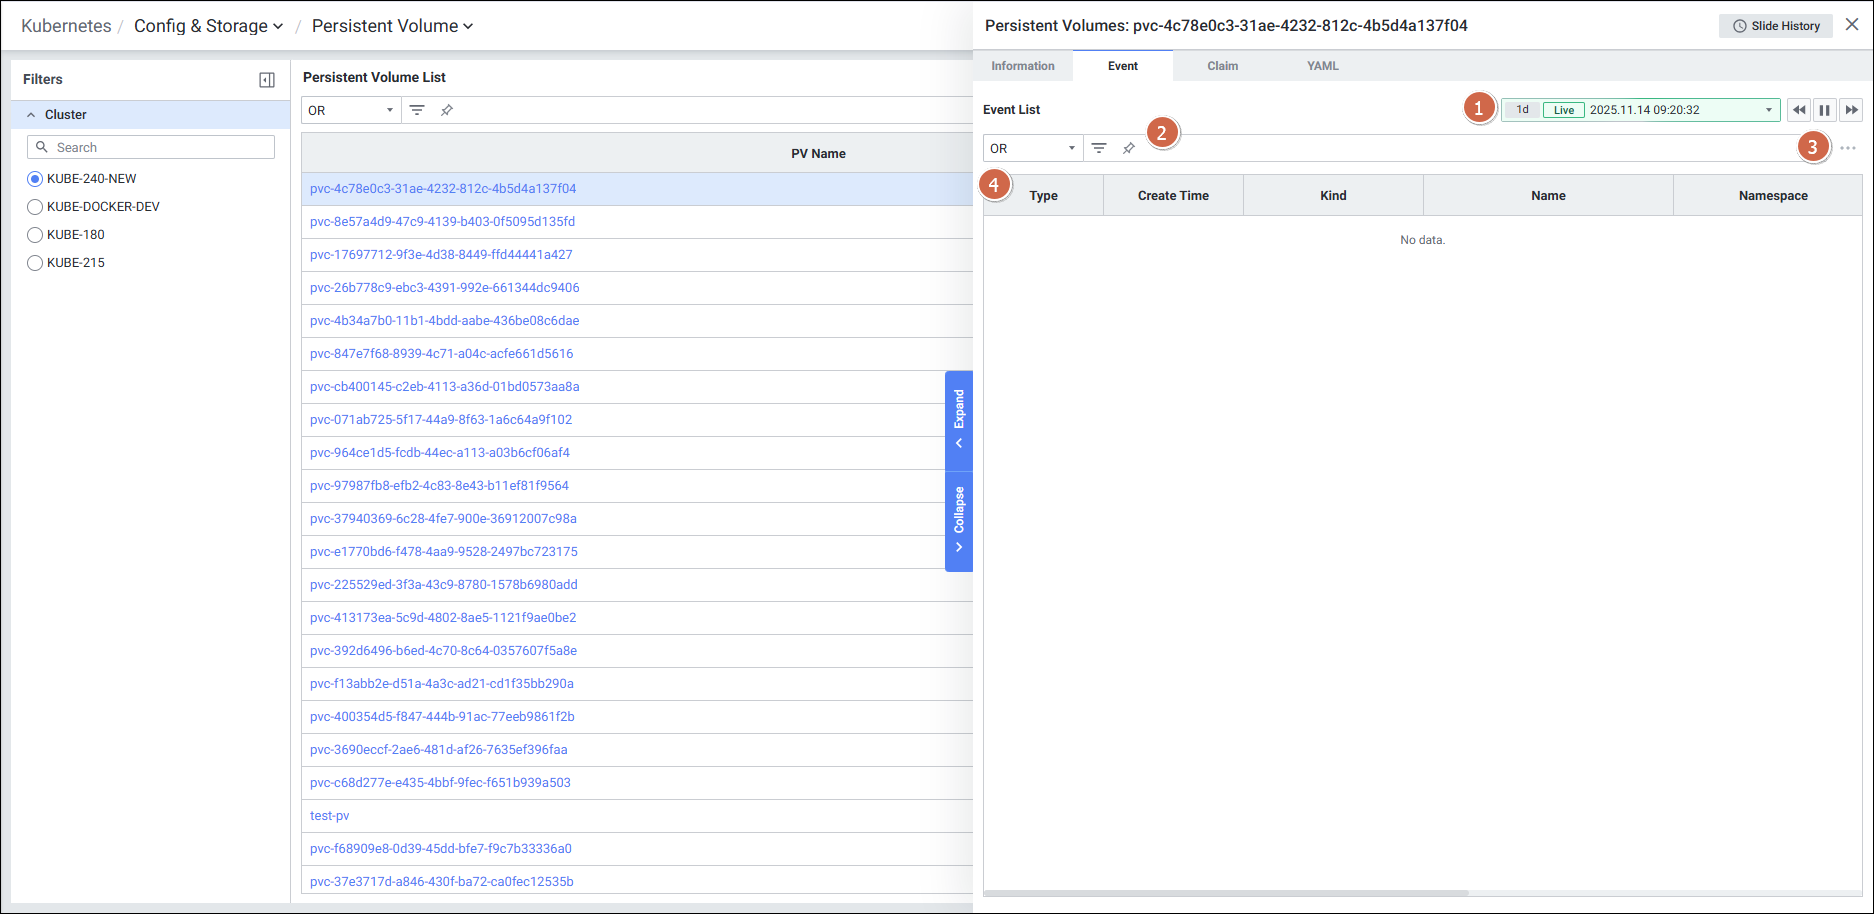Viewport: 1874px width, 914px height.
Task: Collapse the Filters panel with sidebar icon
Action: pyautogui.click(x=267, y=80)
